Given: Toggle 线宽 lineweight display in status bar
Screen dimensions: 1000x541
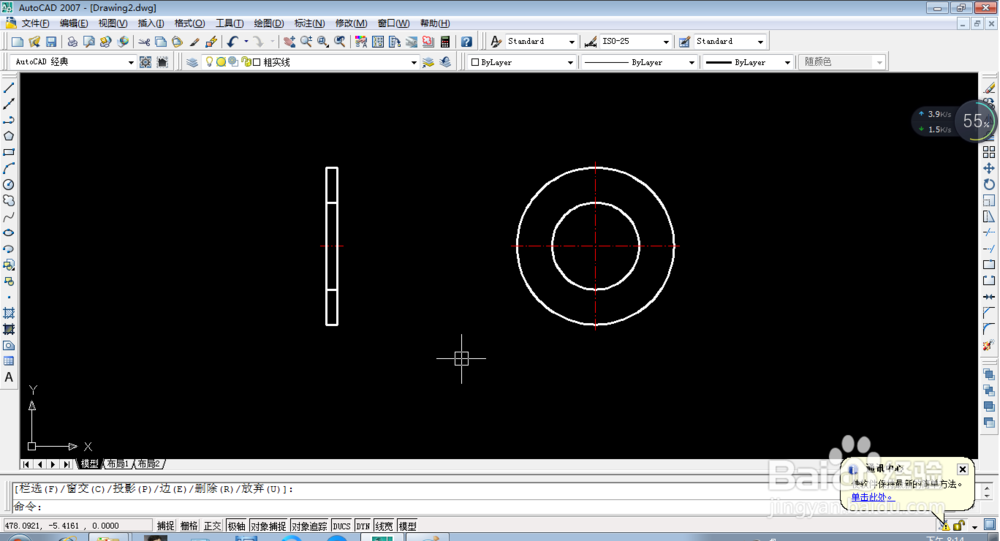Looking at the screenshot, I should (384, 526).
